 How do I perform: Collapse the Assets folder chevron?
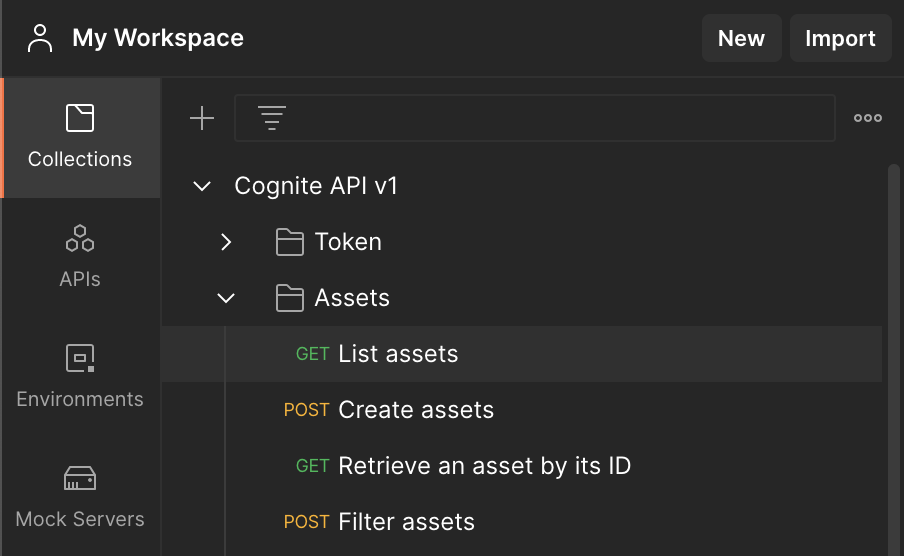point(226,298)
